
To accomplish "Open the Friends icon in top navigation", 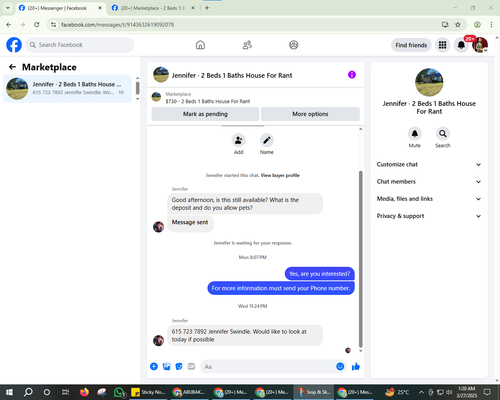I will click(247, 45).
